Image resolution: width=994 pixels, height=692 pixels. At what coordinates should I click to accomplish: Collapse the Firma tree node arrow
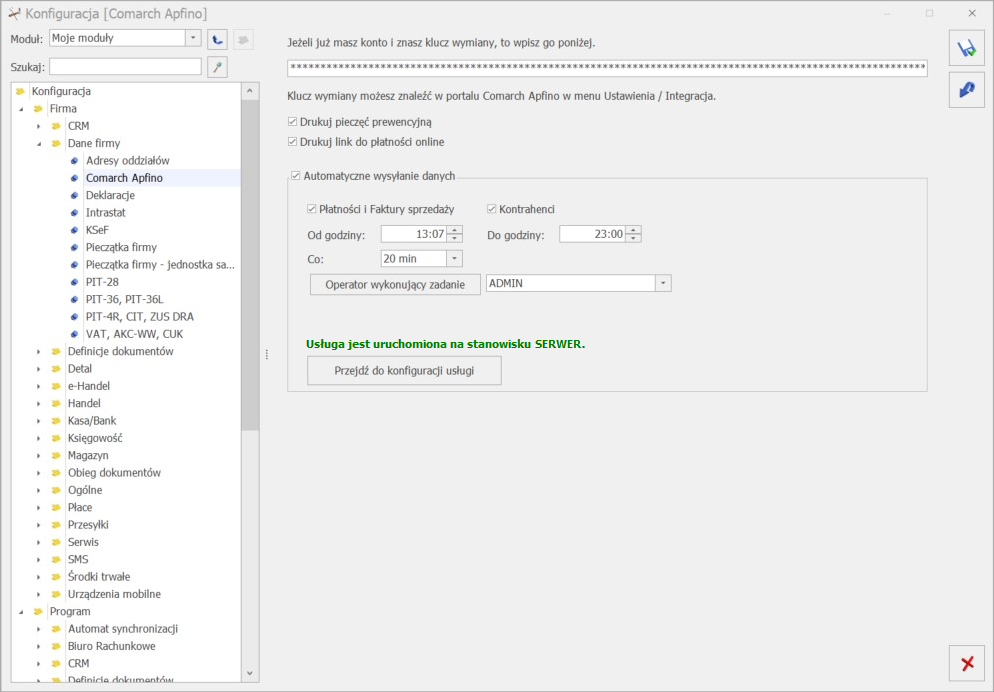click(21, 109)
